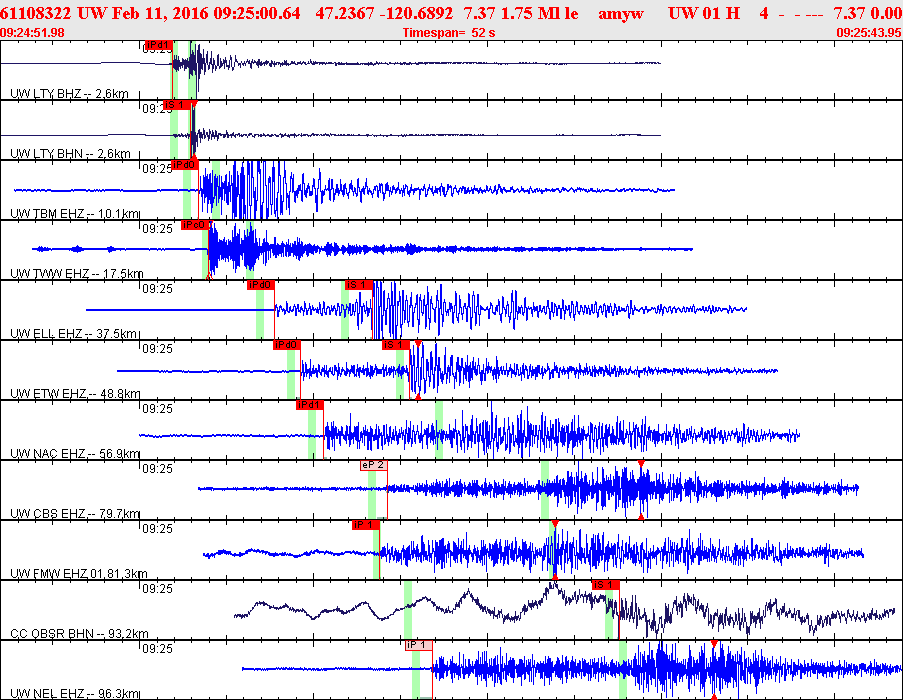Click the latitude value 47.2367

click(x=345, y=13)
